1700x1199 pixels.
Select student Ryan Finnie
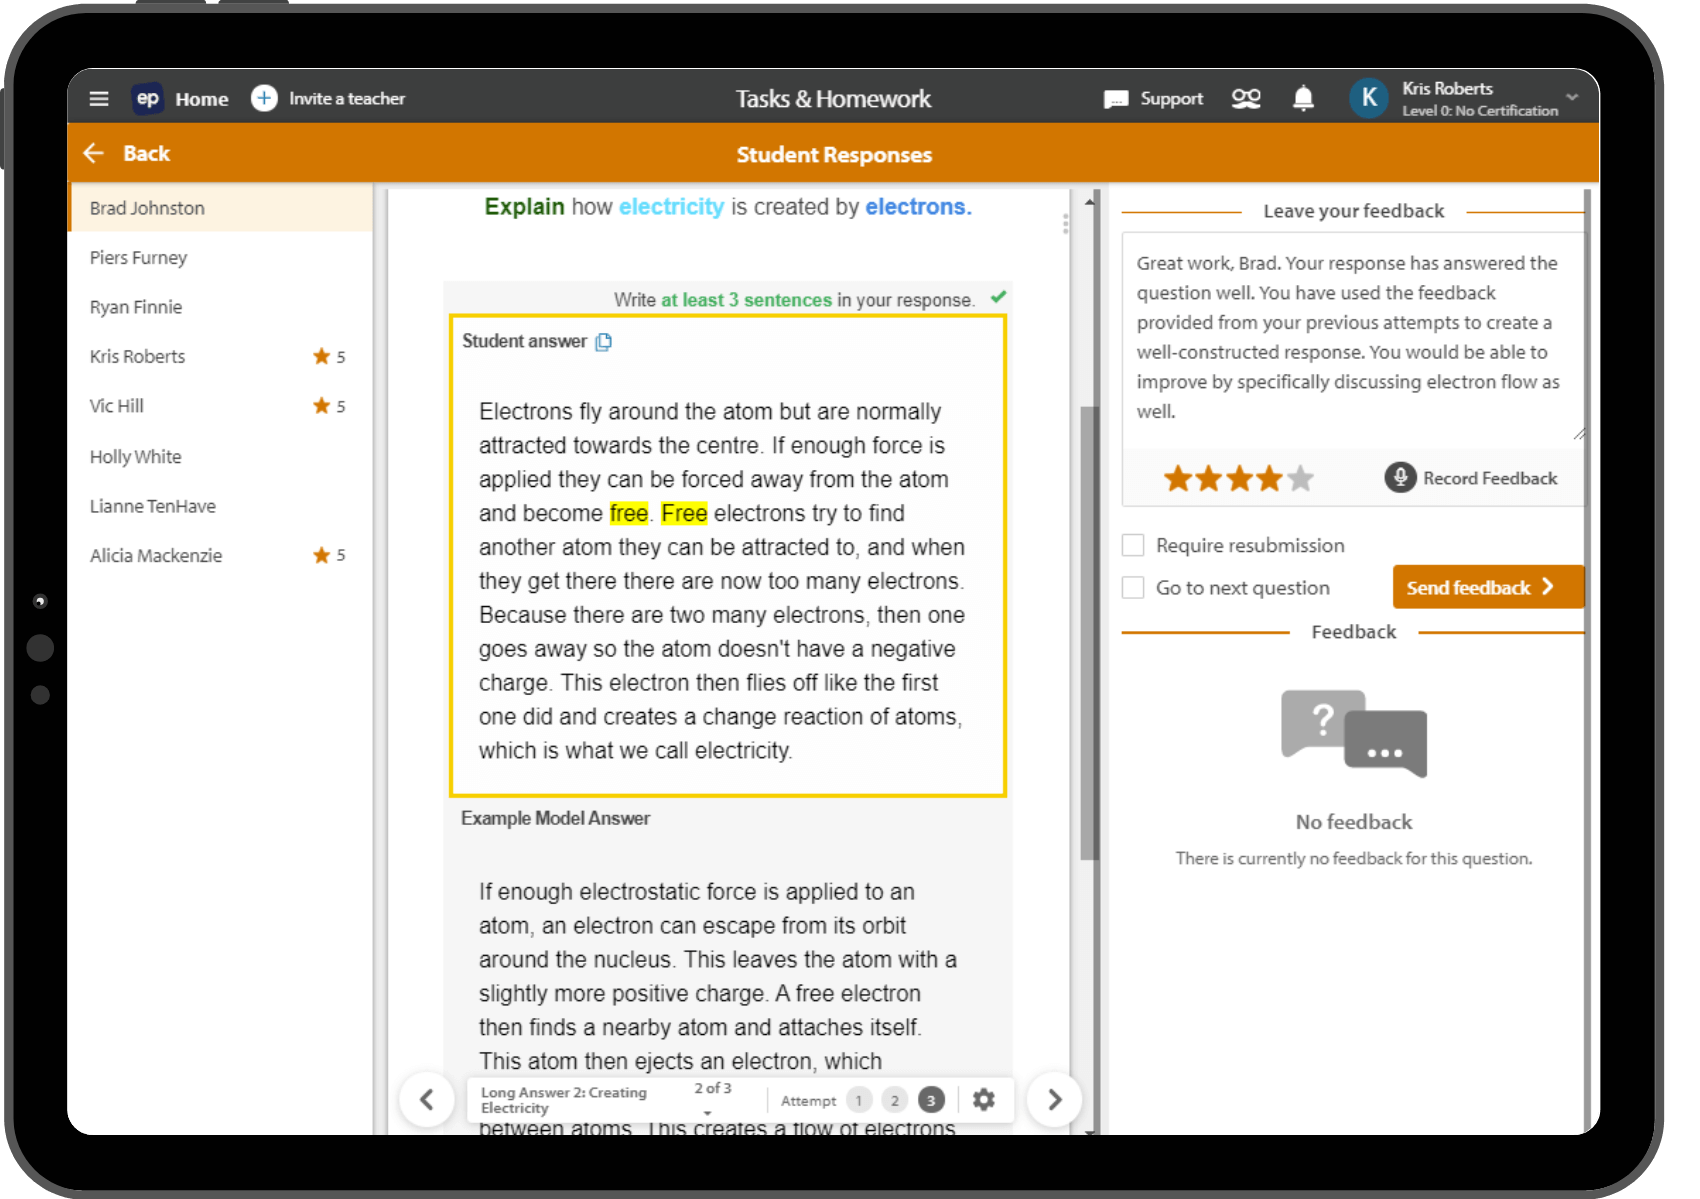(220, 307)
